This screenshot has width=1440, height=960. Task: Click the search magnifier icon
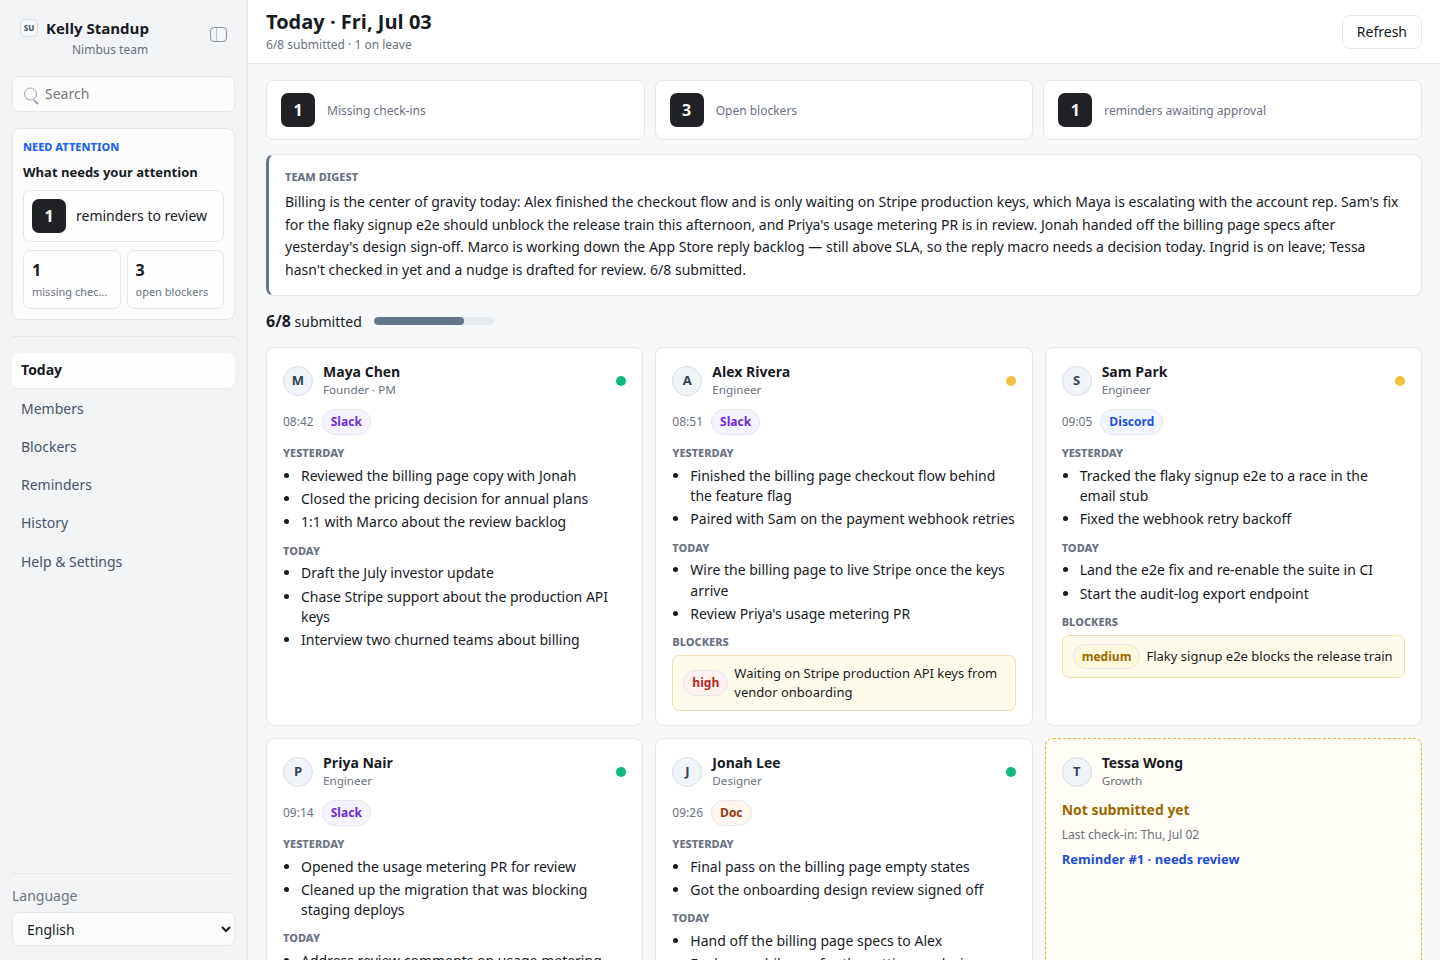[x=32, y=95]
